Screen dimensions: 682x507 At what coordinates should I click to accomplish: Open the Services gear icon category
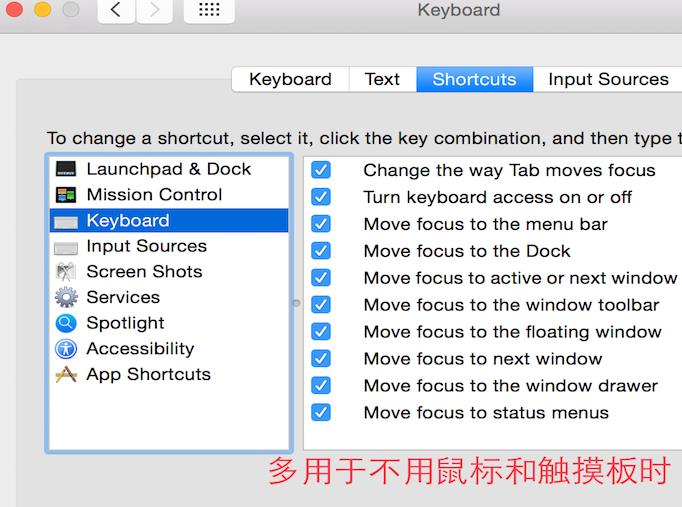click(66, 298)
